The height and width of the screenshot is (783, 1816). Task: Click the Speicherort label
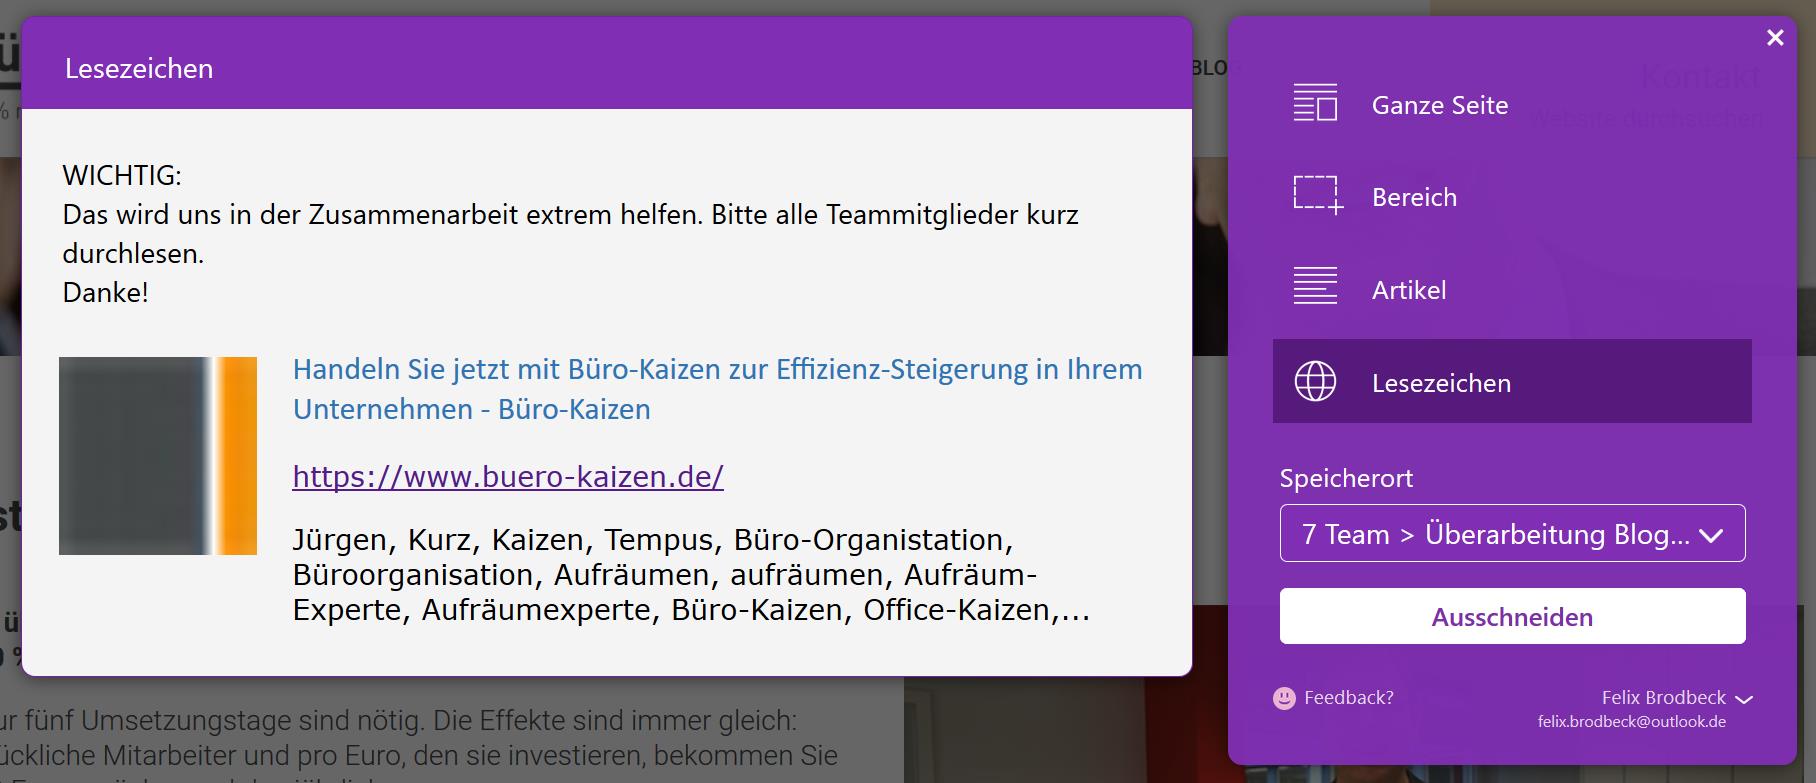coord(1346,478)
